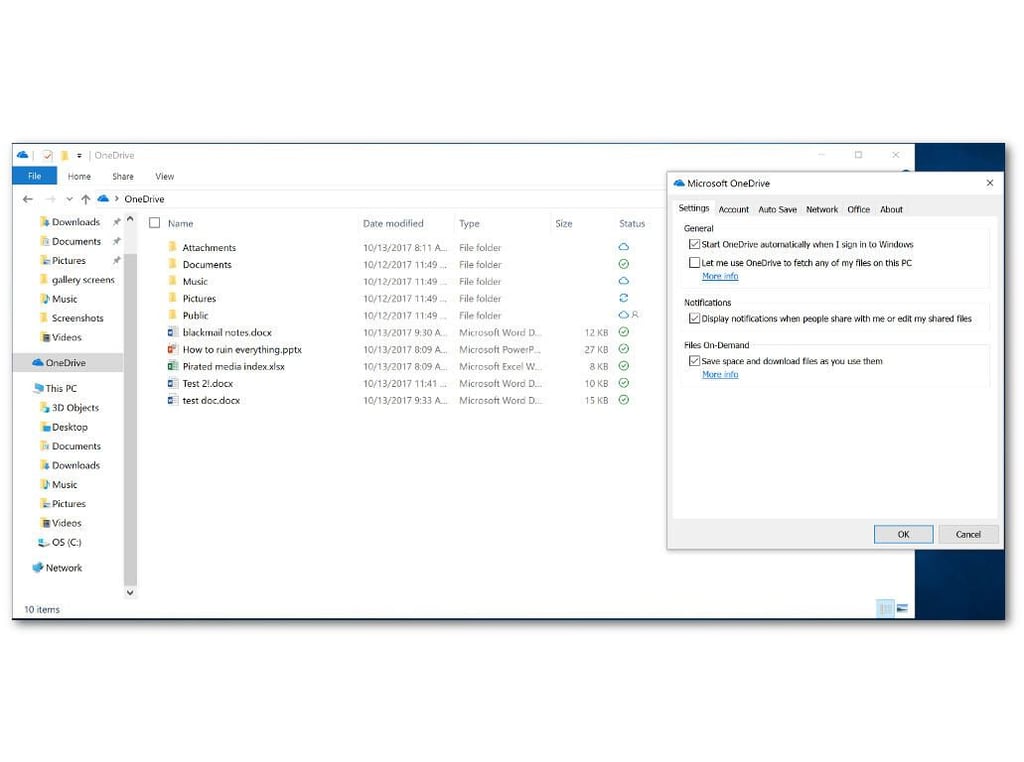This screenshot has width=1024, height=762.
Task: Sort by Date modified column header
Action: tap(393, 223)
